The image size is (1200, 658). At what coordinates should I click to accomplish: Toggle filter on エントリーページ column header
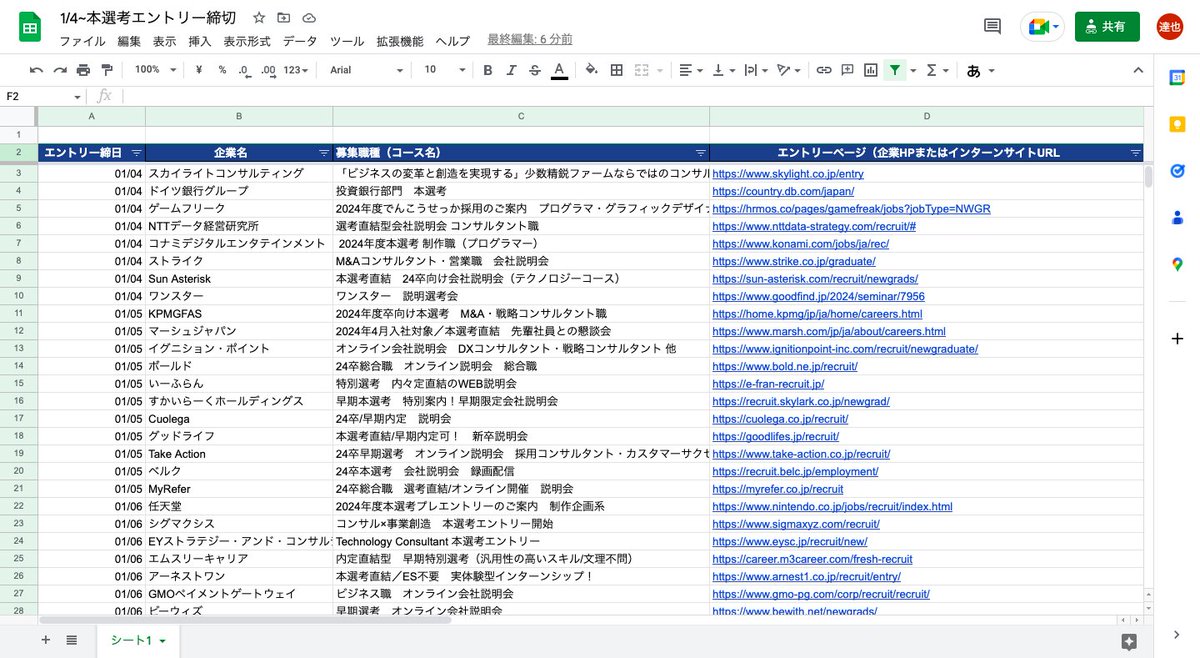coord(1135,153)
